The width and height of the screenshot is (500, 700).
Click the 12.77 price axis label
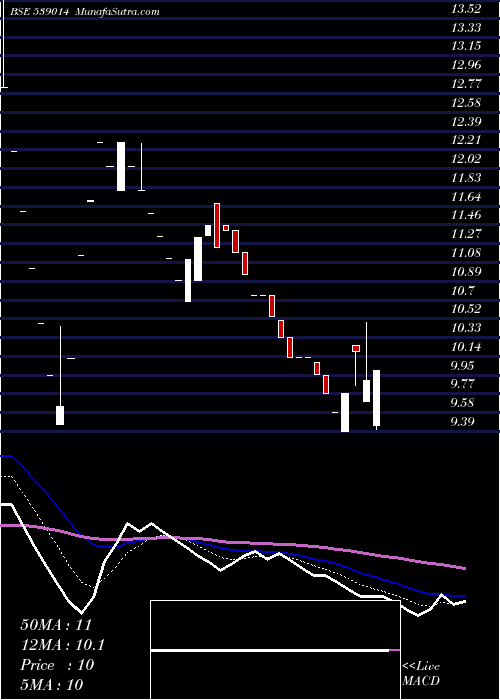tap(466, 84)
